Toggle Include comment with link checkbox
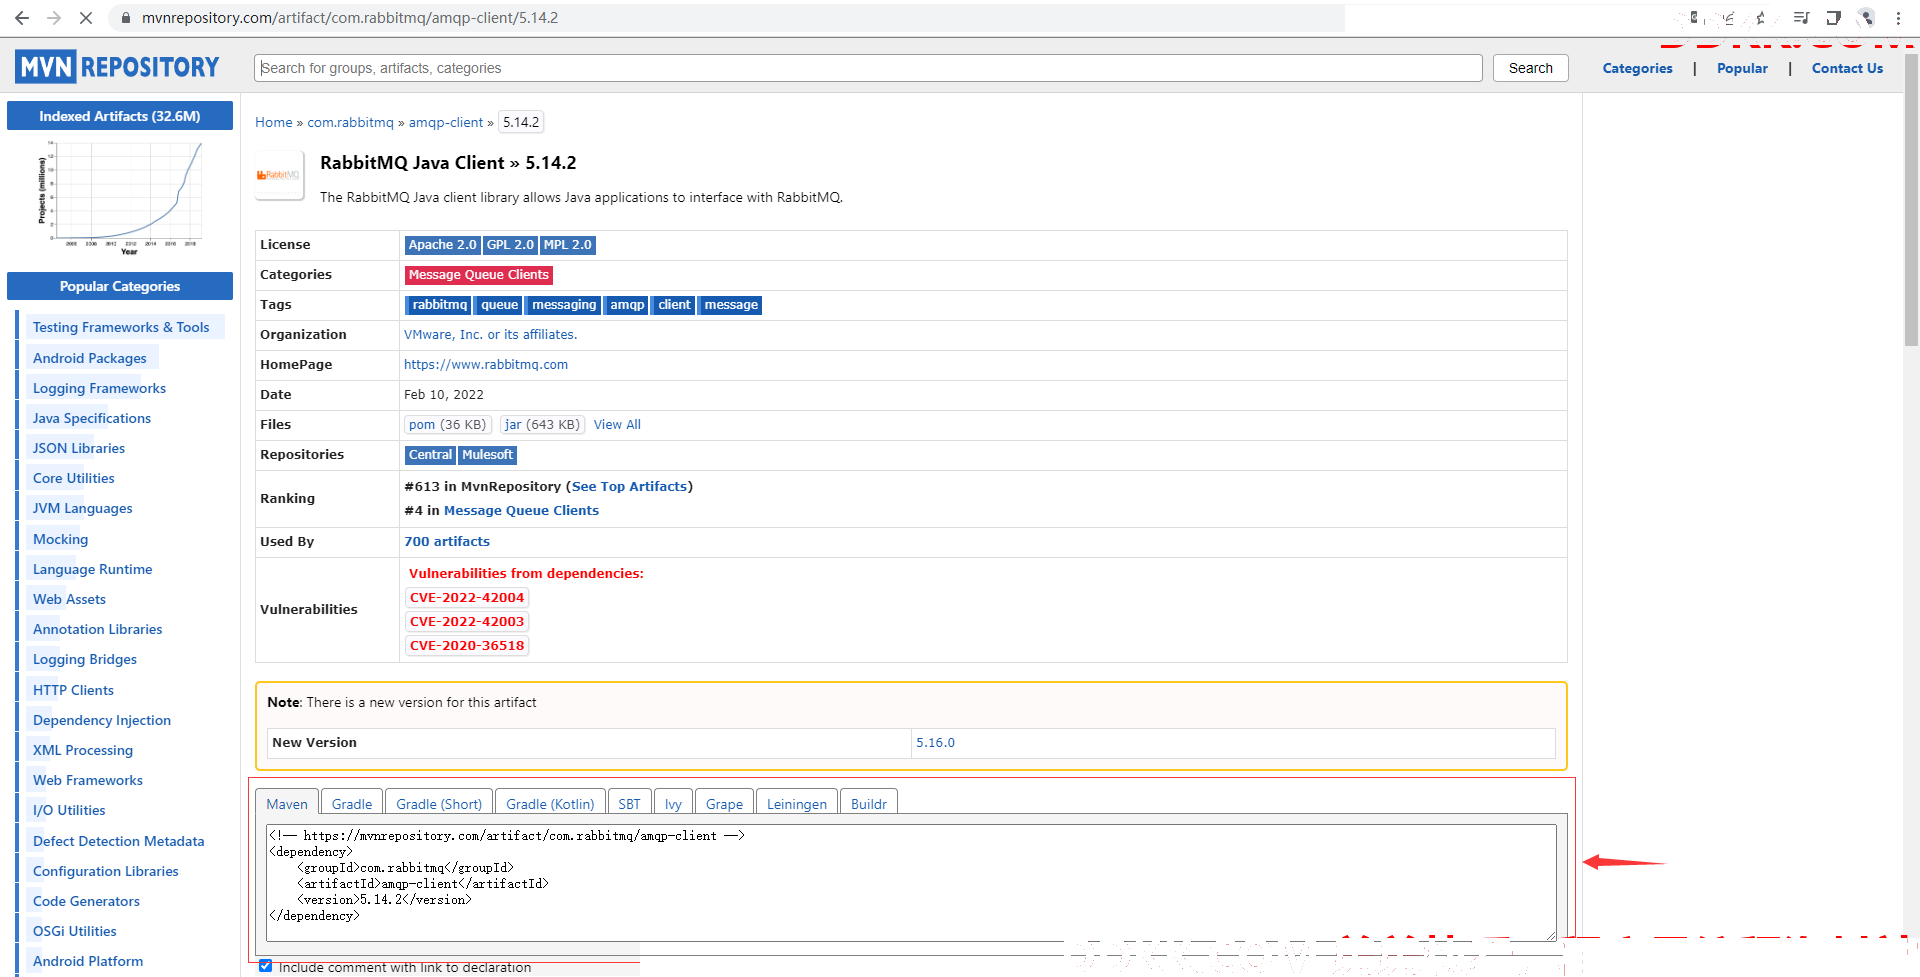The height and width of the screenshot is (977, 1920). 266,966
